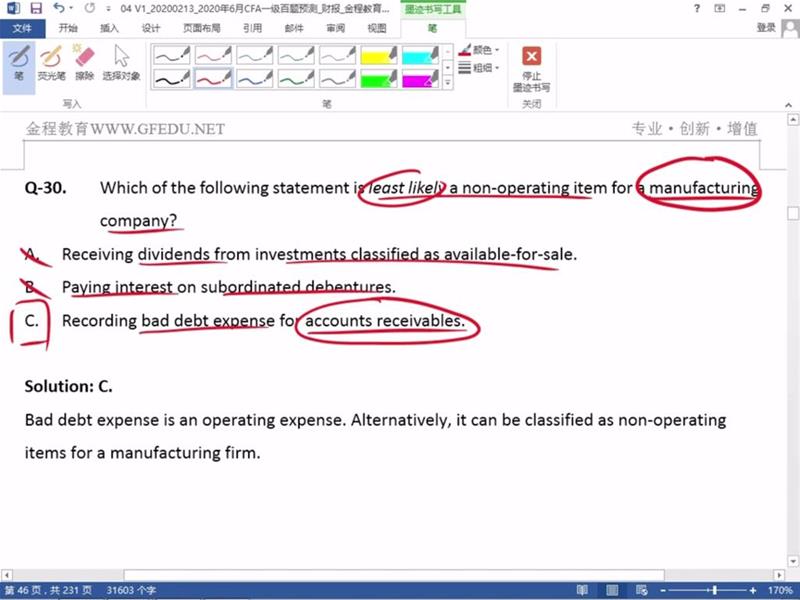Click the 170% zoom level button

click(779, 591)
